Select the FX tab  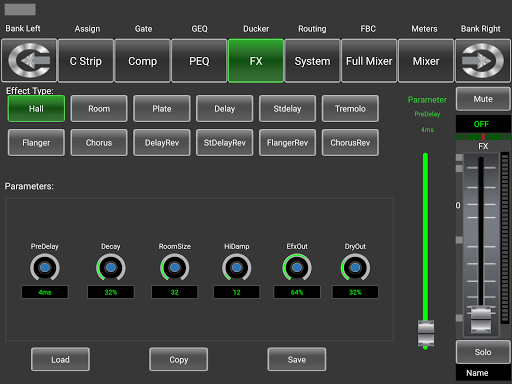coord(256,61)
